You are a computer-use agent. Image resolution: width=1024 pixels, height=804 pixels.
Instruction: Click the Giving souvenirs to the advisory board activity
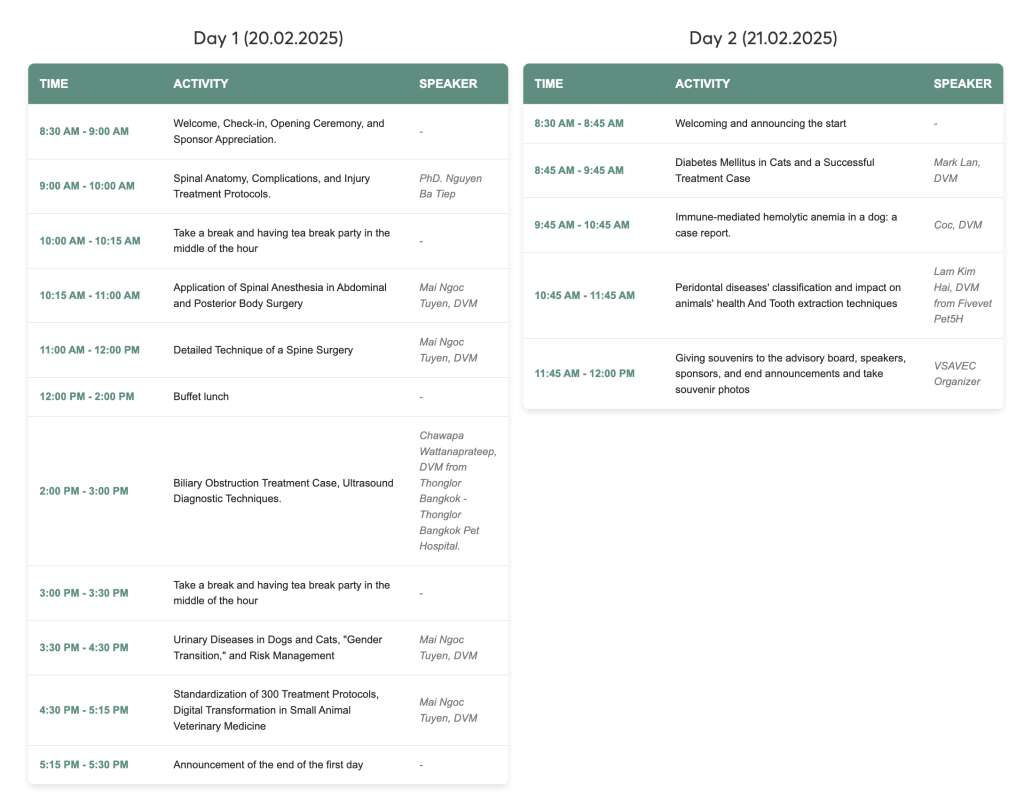(790, 374)
